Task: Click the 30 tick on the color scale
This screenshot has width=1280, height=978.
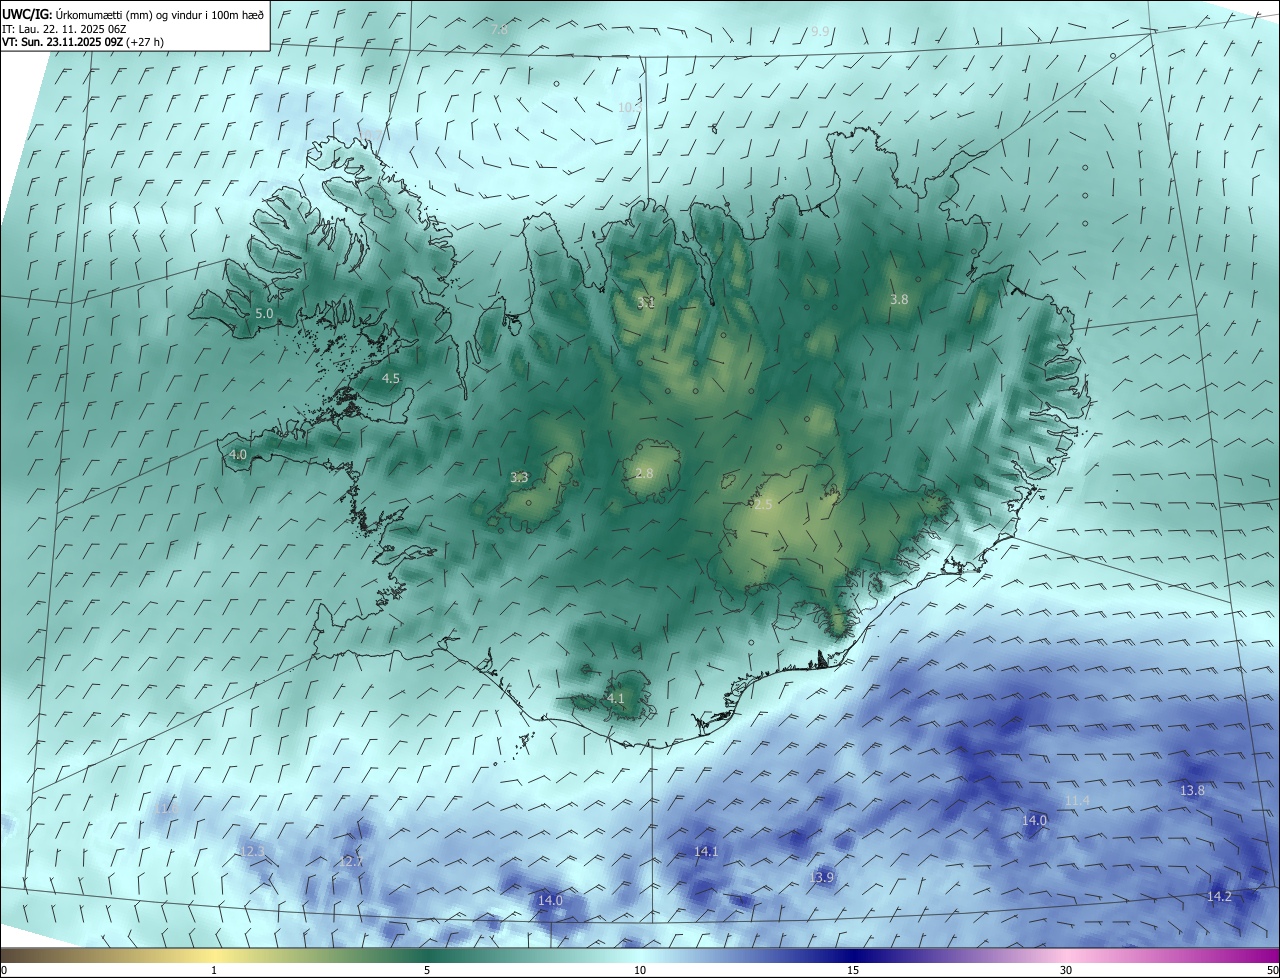Action: coord(1066,971)
